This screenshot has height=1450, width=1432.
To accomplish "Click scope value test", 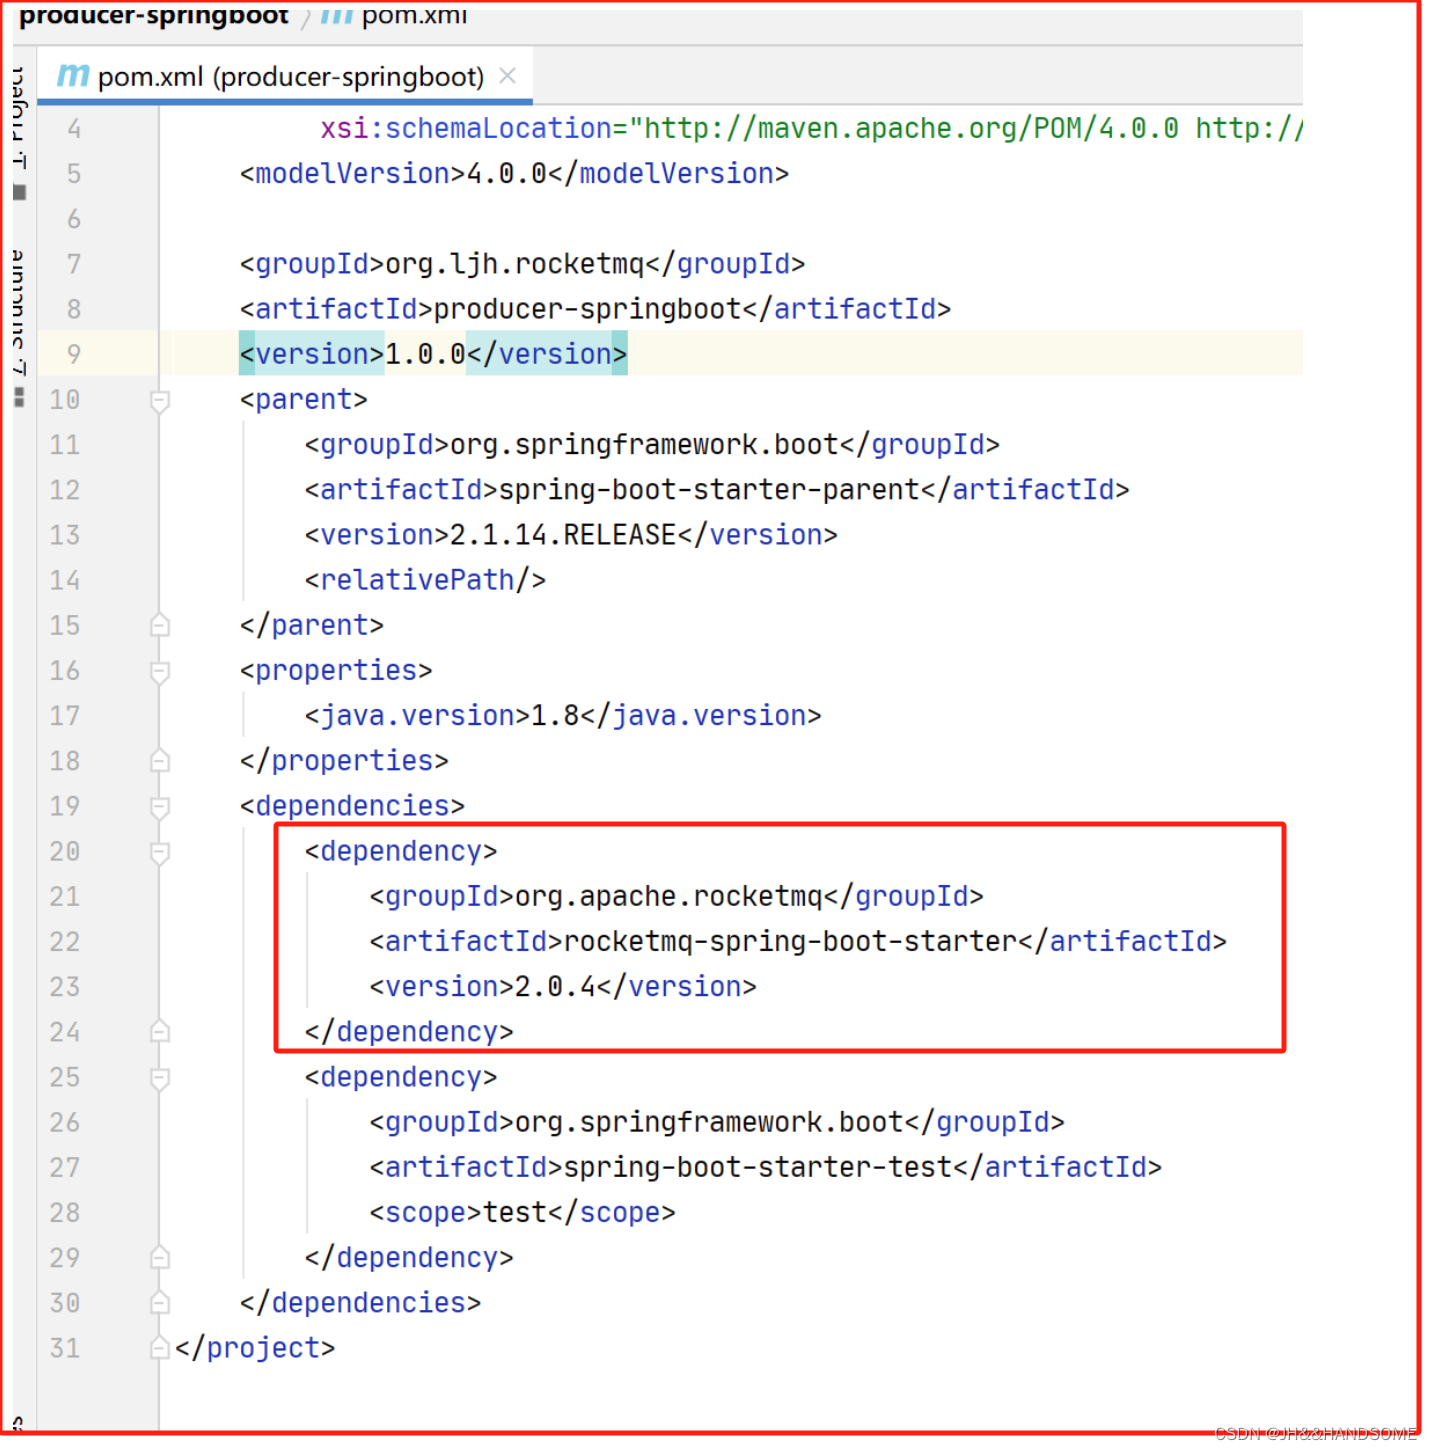I will pos(515,1213).
